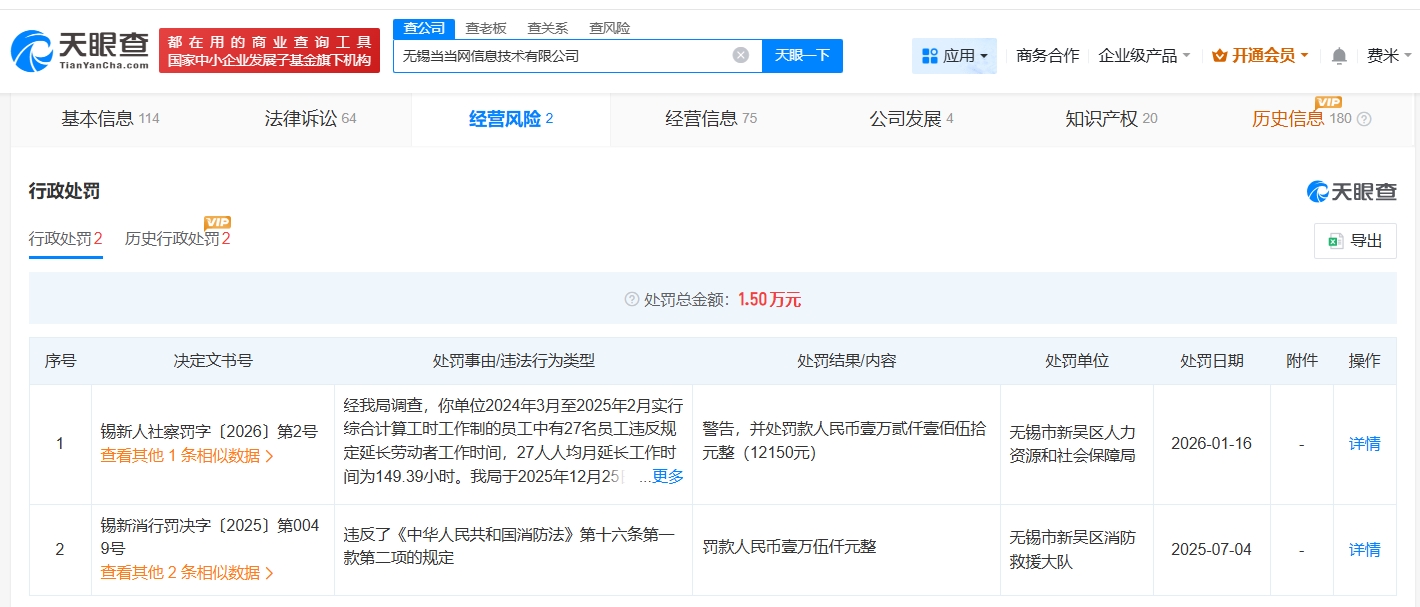The width and height of the screenshot is (1420, 607).
Task: Open the 开通会员 membership dropdown
Action: (1260, 56)
